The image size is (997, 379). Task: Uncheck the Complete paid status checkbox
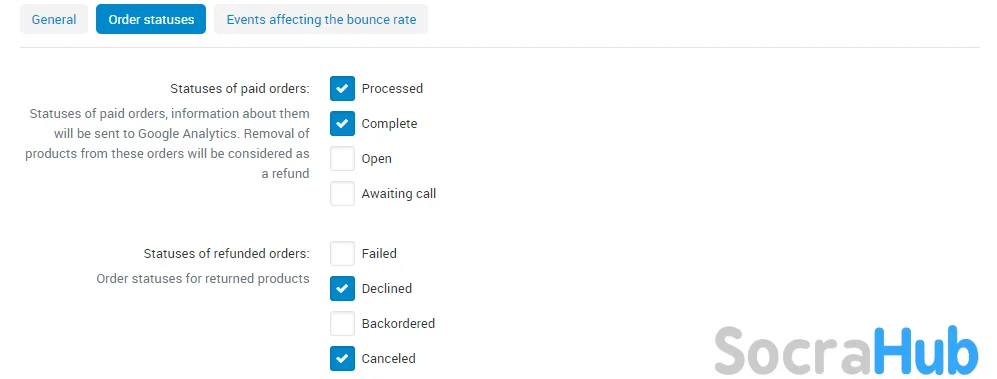pos(342,123)
